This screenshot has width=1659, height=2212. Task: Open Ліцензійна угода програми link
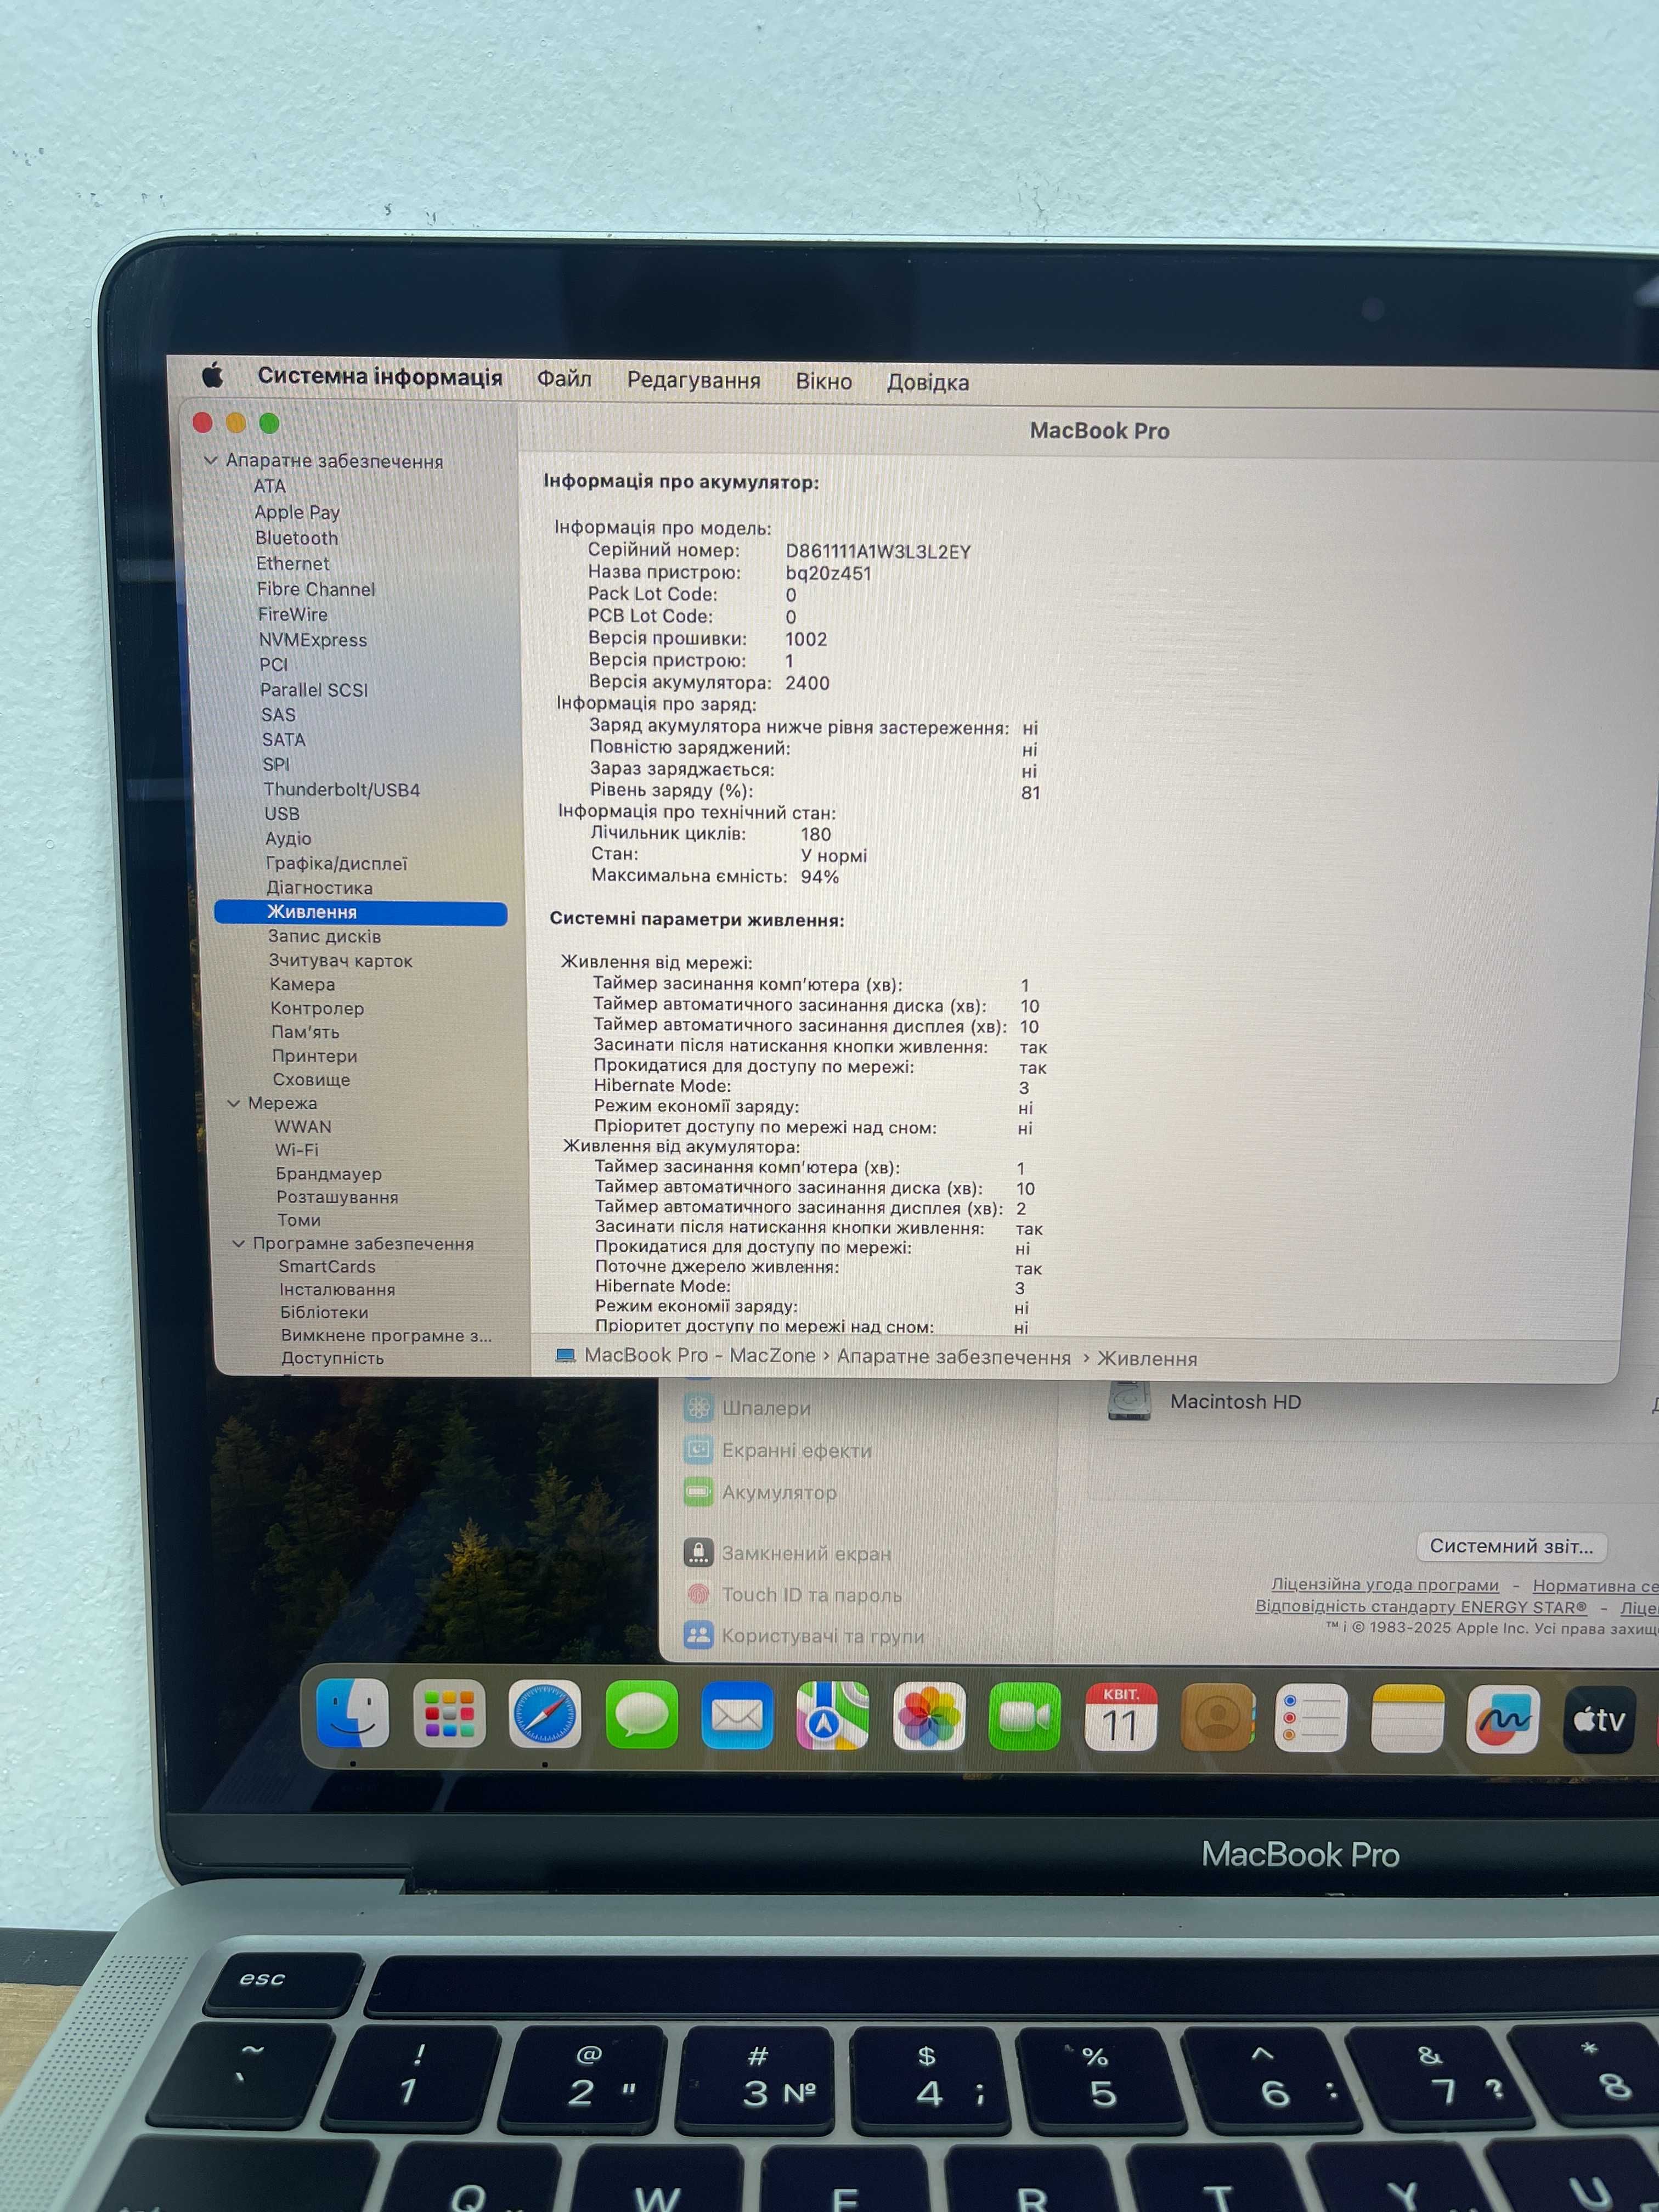coord(1385,1585)
